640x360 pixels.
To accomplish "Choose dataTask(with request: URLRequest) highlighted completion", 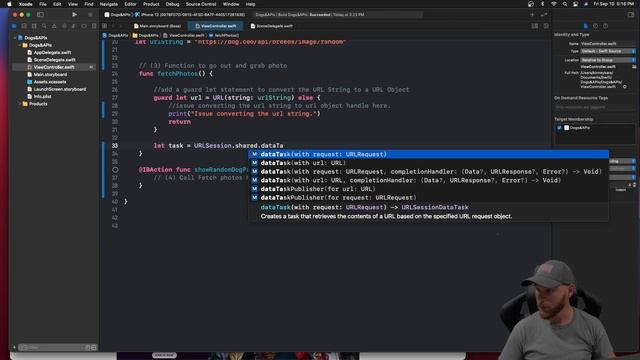I will (x=429, y=154).
